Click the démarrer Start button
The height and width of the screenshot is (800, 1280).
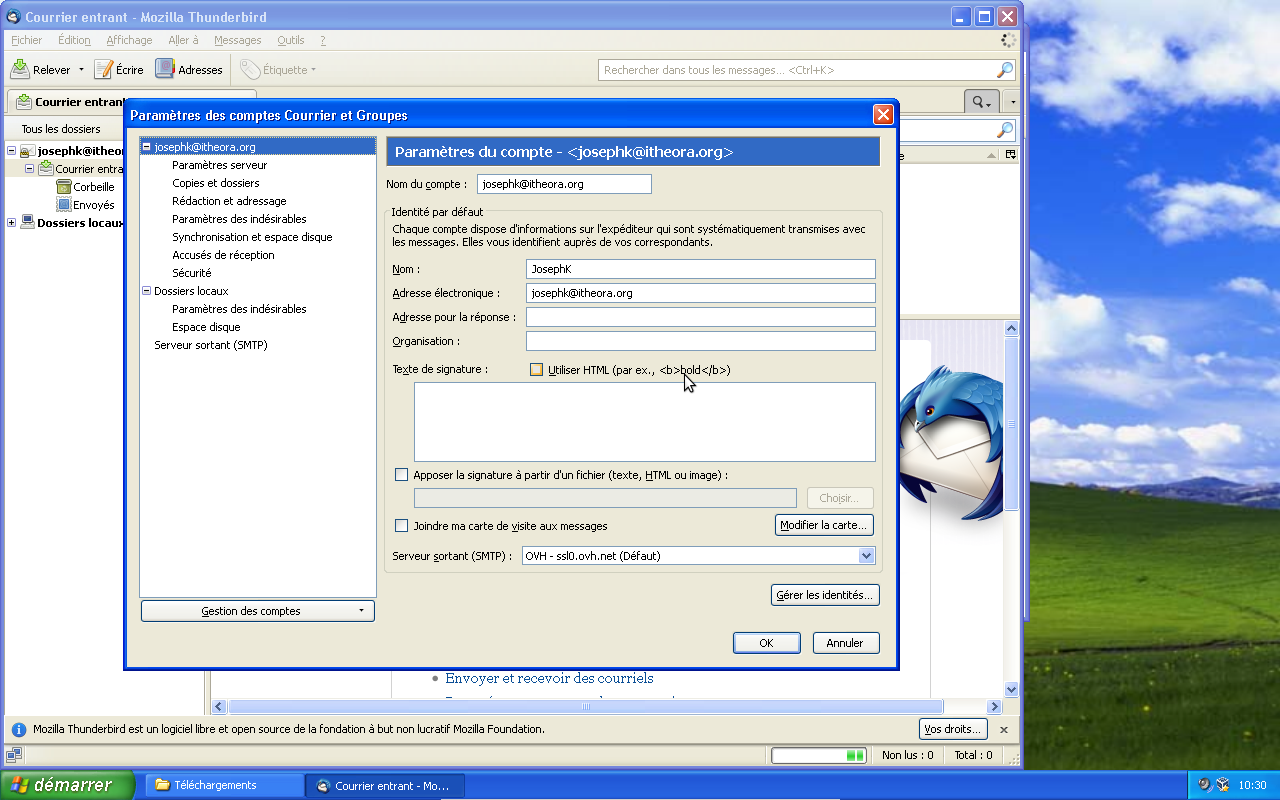coord(67,785)
